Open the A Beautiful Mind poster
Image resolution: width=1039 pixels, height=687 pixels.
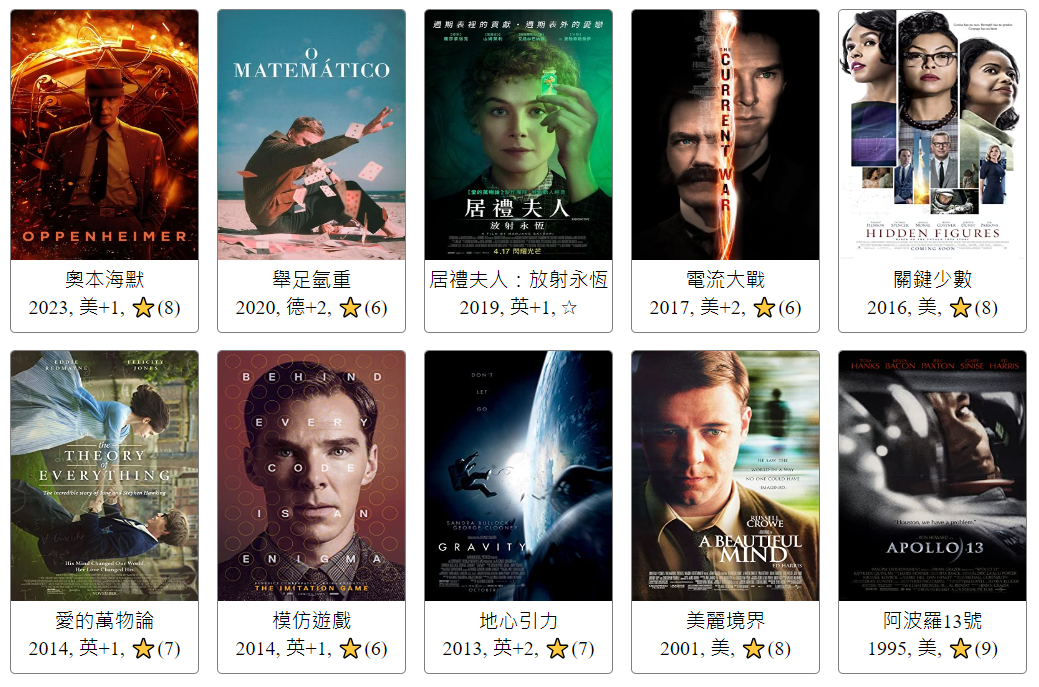click(x=726, y=476)
